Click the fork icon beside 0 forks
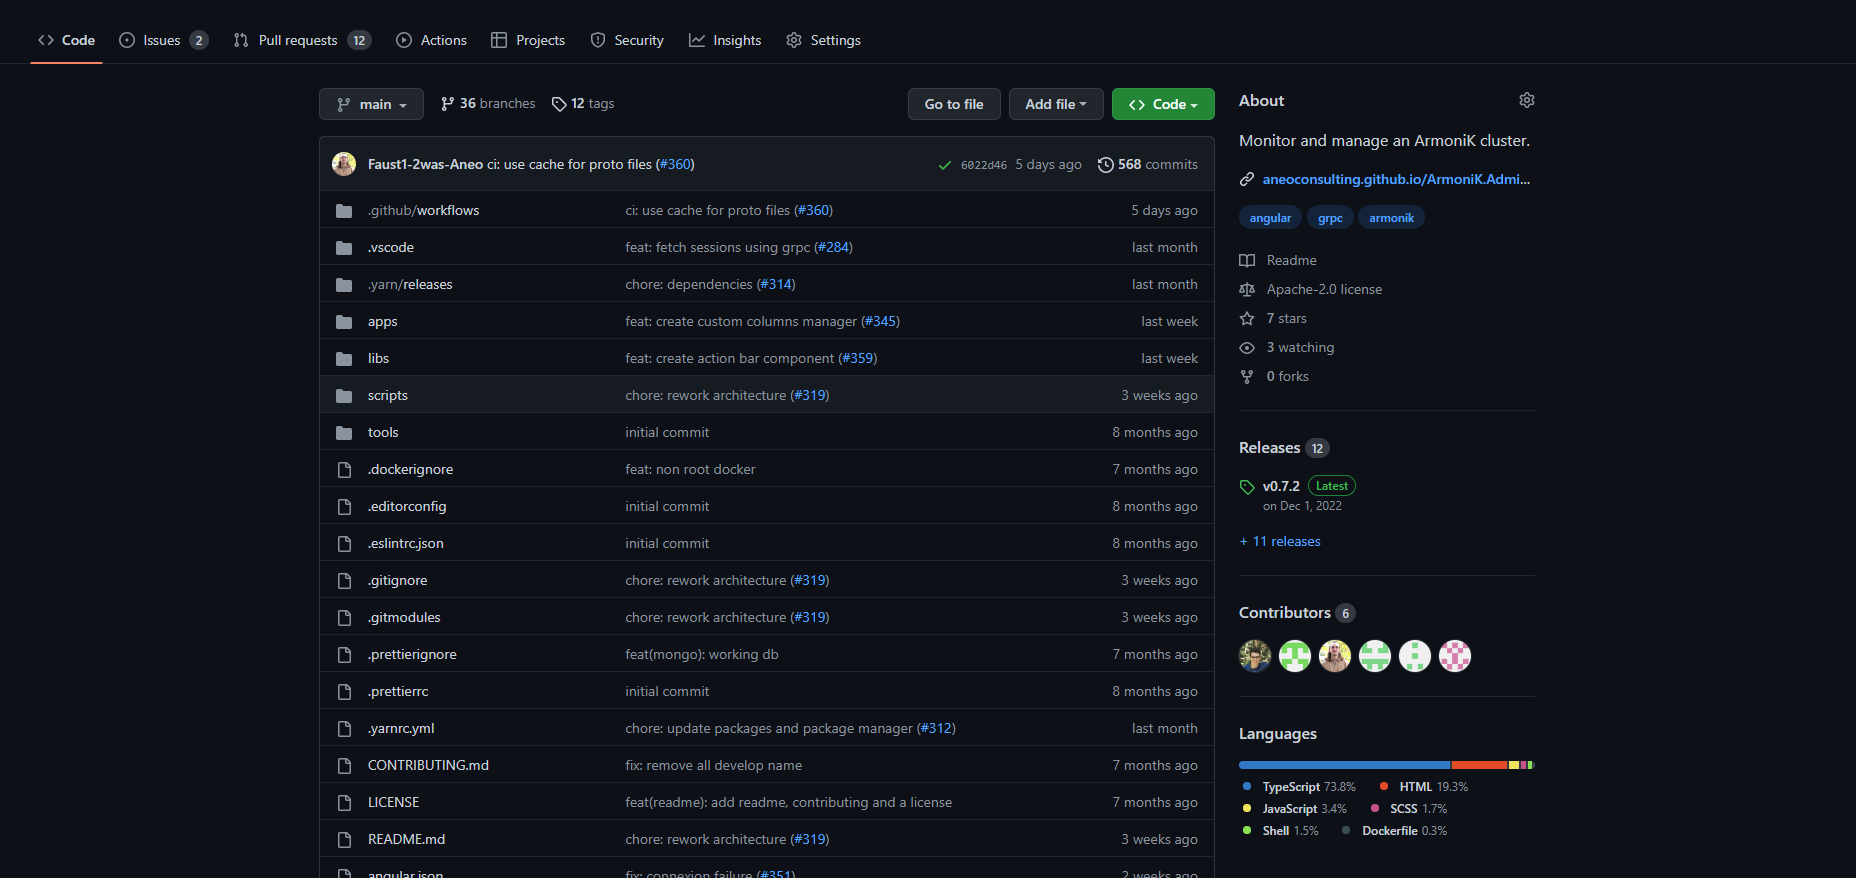The image size is (1856, 878). 1247,376
